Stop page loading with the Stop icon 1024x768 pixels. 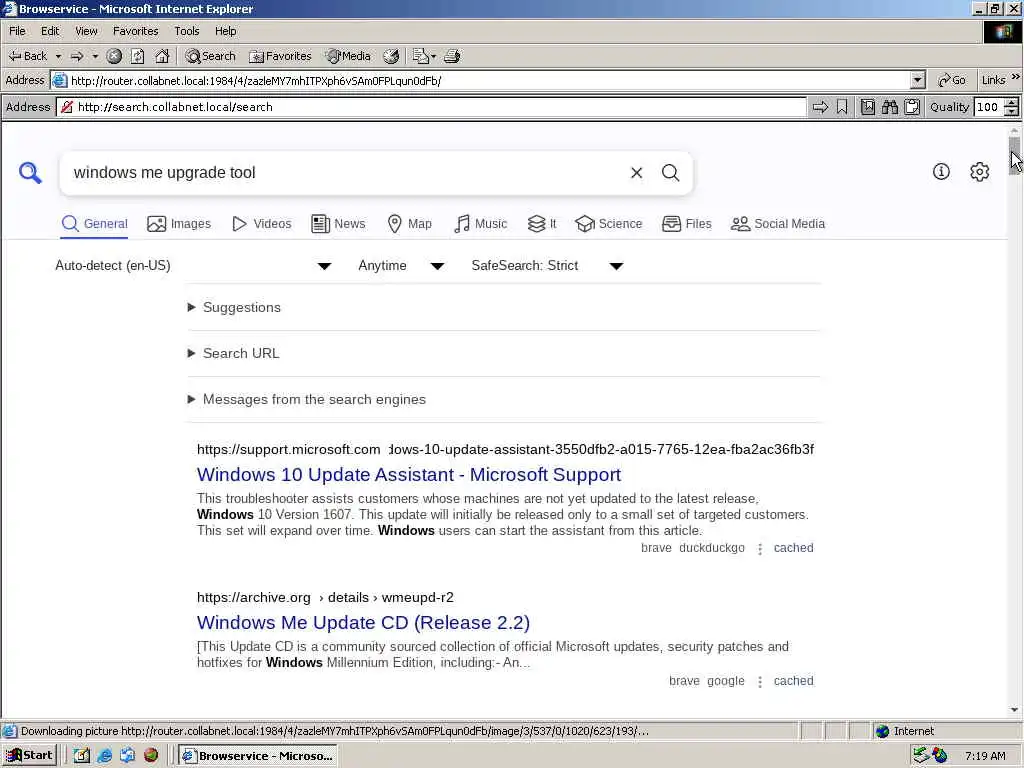tap(114, 56)
